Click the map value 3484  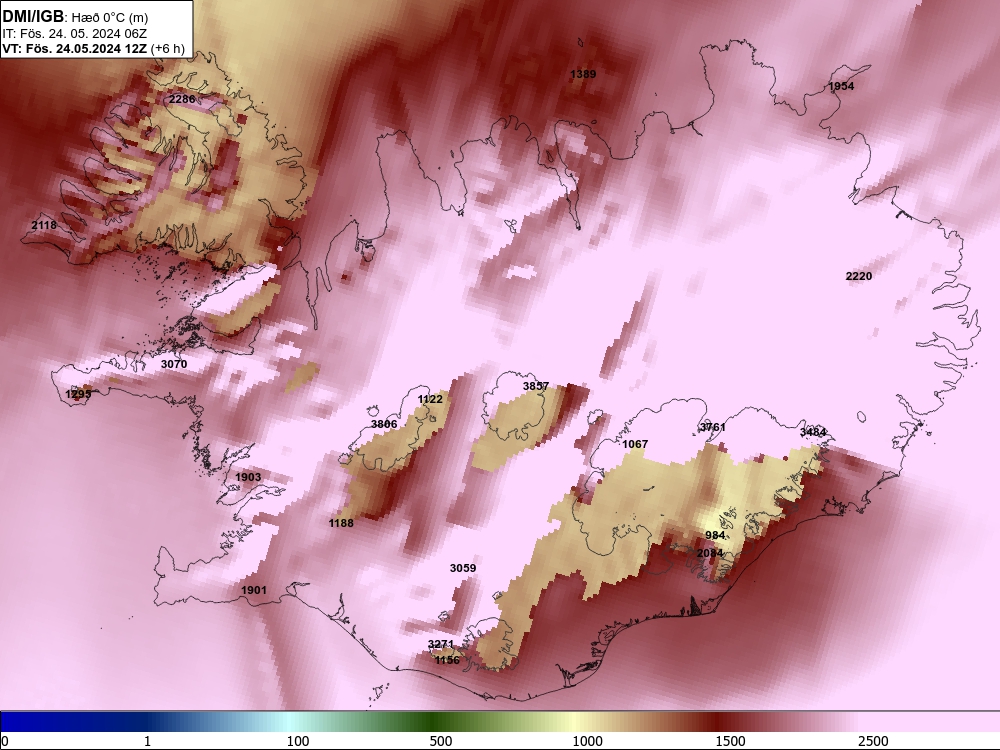(813, 432)
